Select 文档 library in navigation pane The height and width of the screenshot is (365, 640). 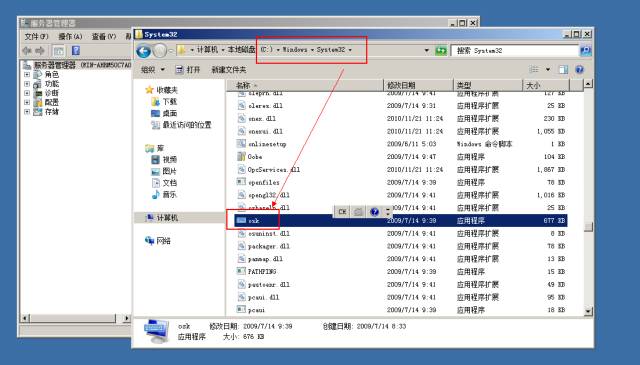pyautogui.click(x=169, y=182)
